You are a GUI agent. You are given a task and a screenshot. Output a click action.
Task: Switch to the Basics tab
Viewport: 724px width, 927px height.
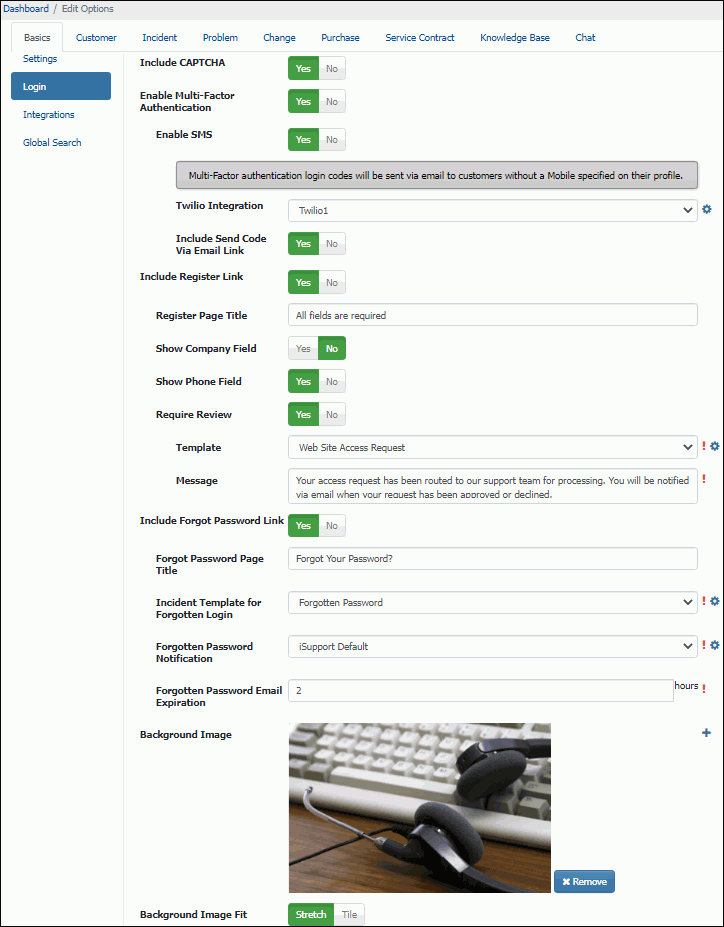click(37, 37)
